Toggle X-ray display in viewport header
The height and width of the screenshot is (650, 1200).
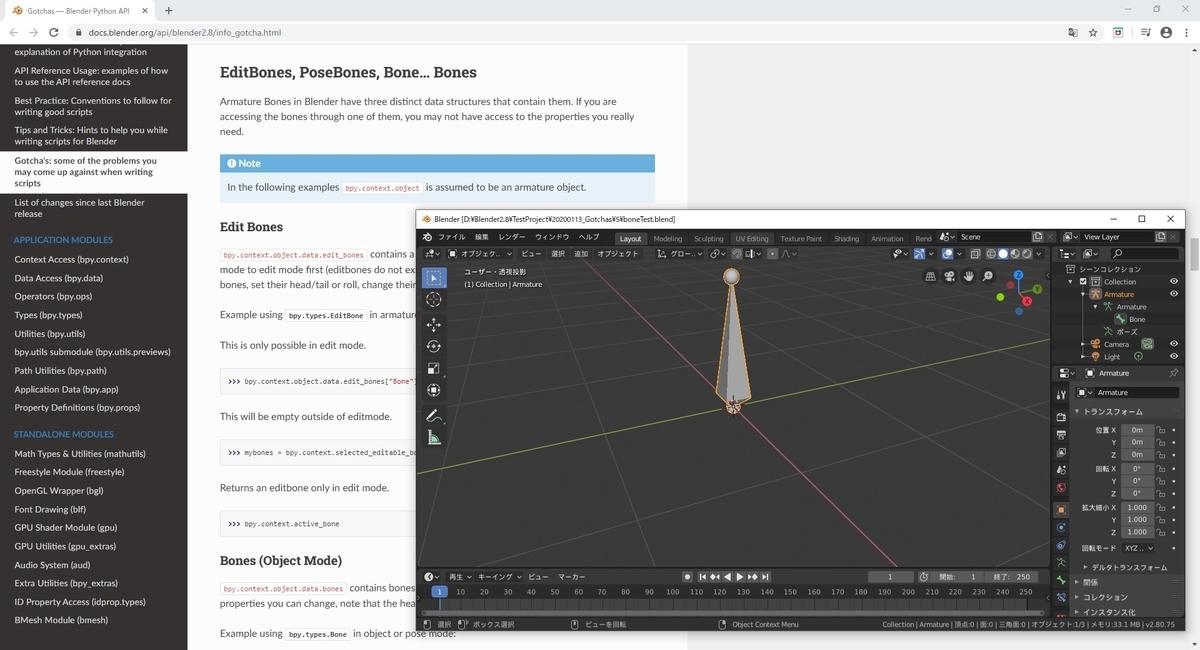[x=975, y=254]
